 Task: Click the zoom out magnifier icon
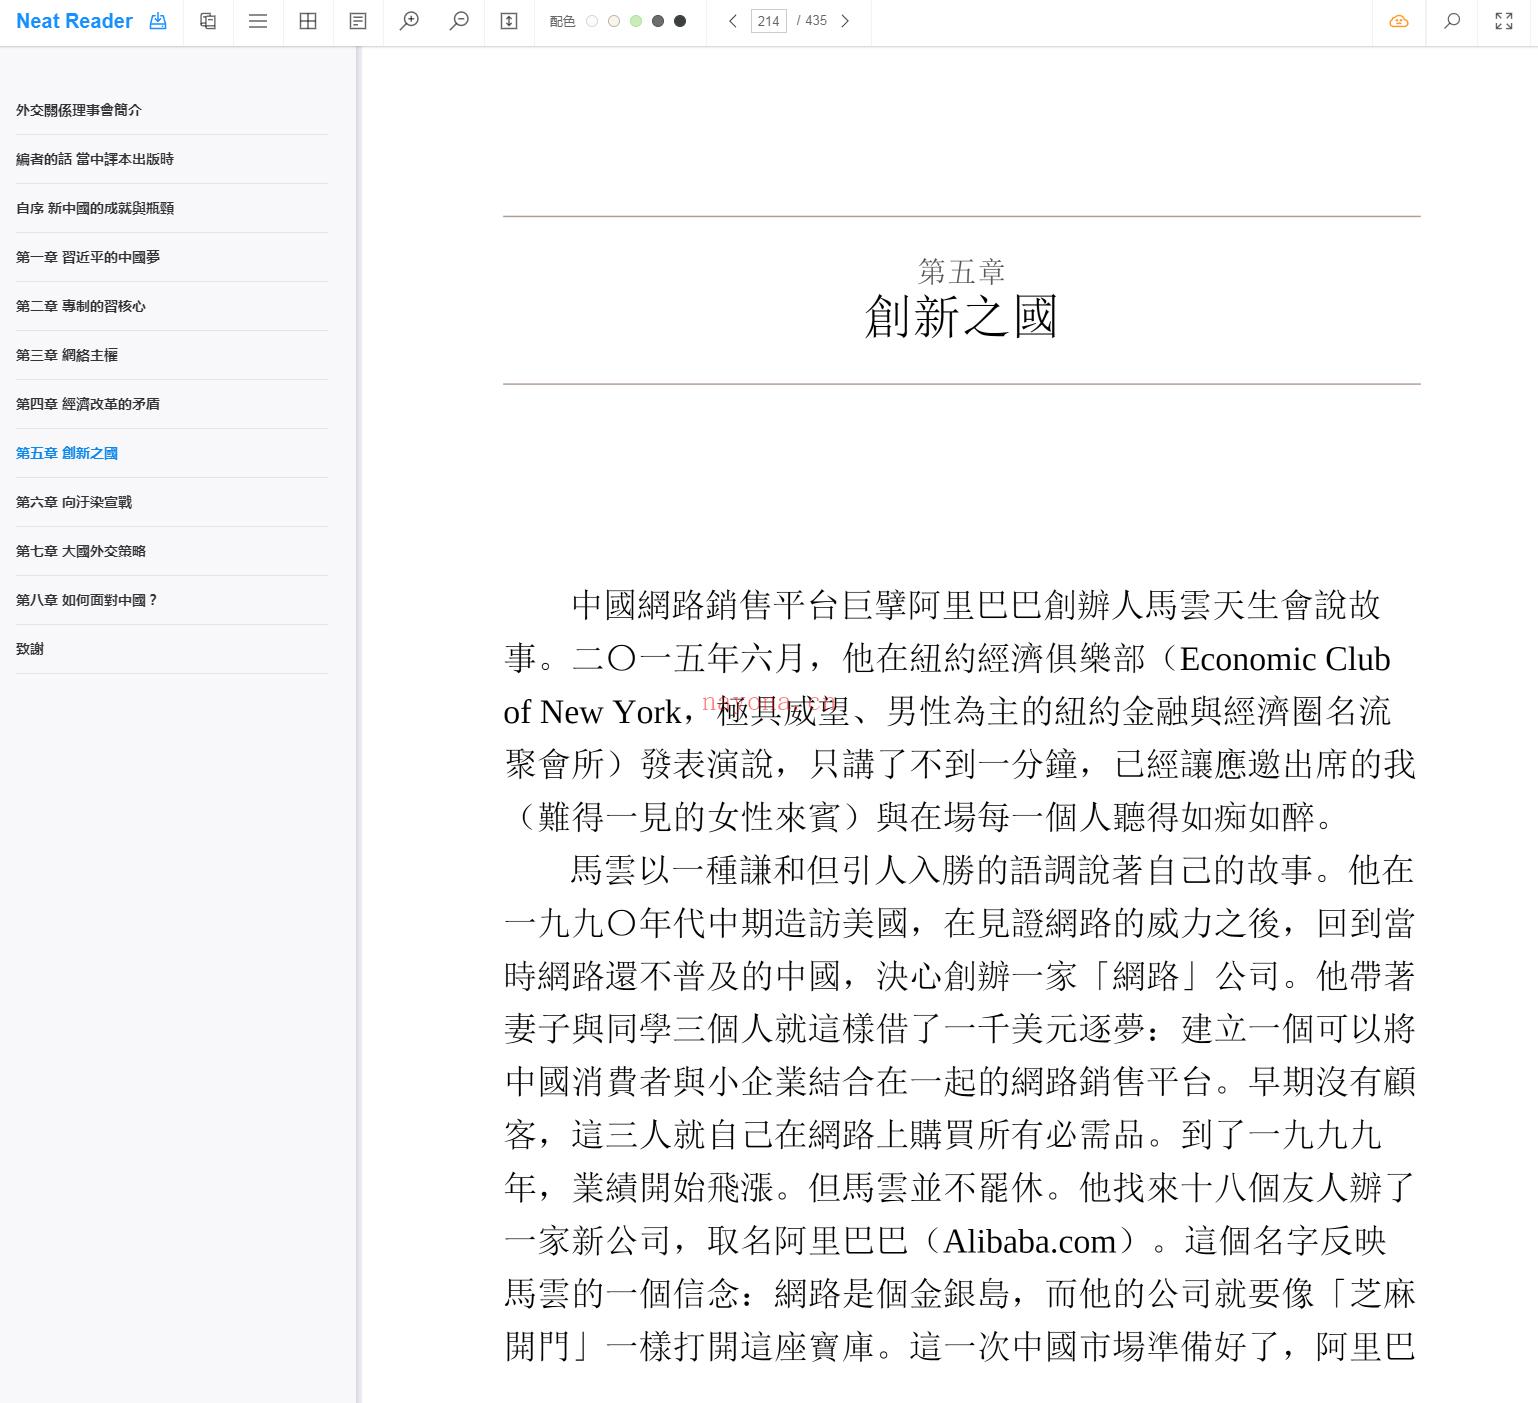pos(459,21)
